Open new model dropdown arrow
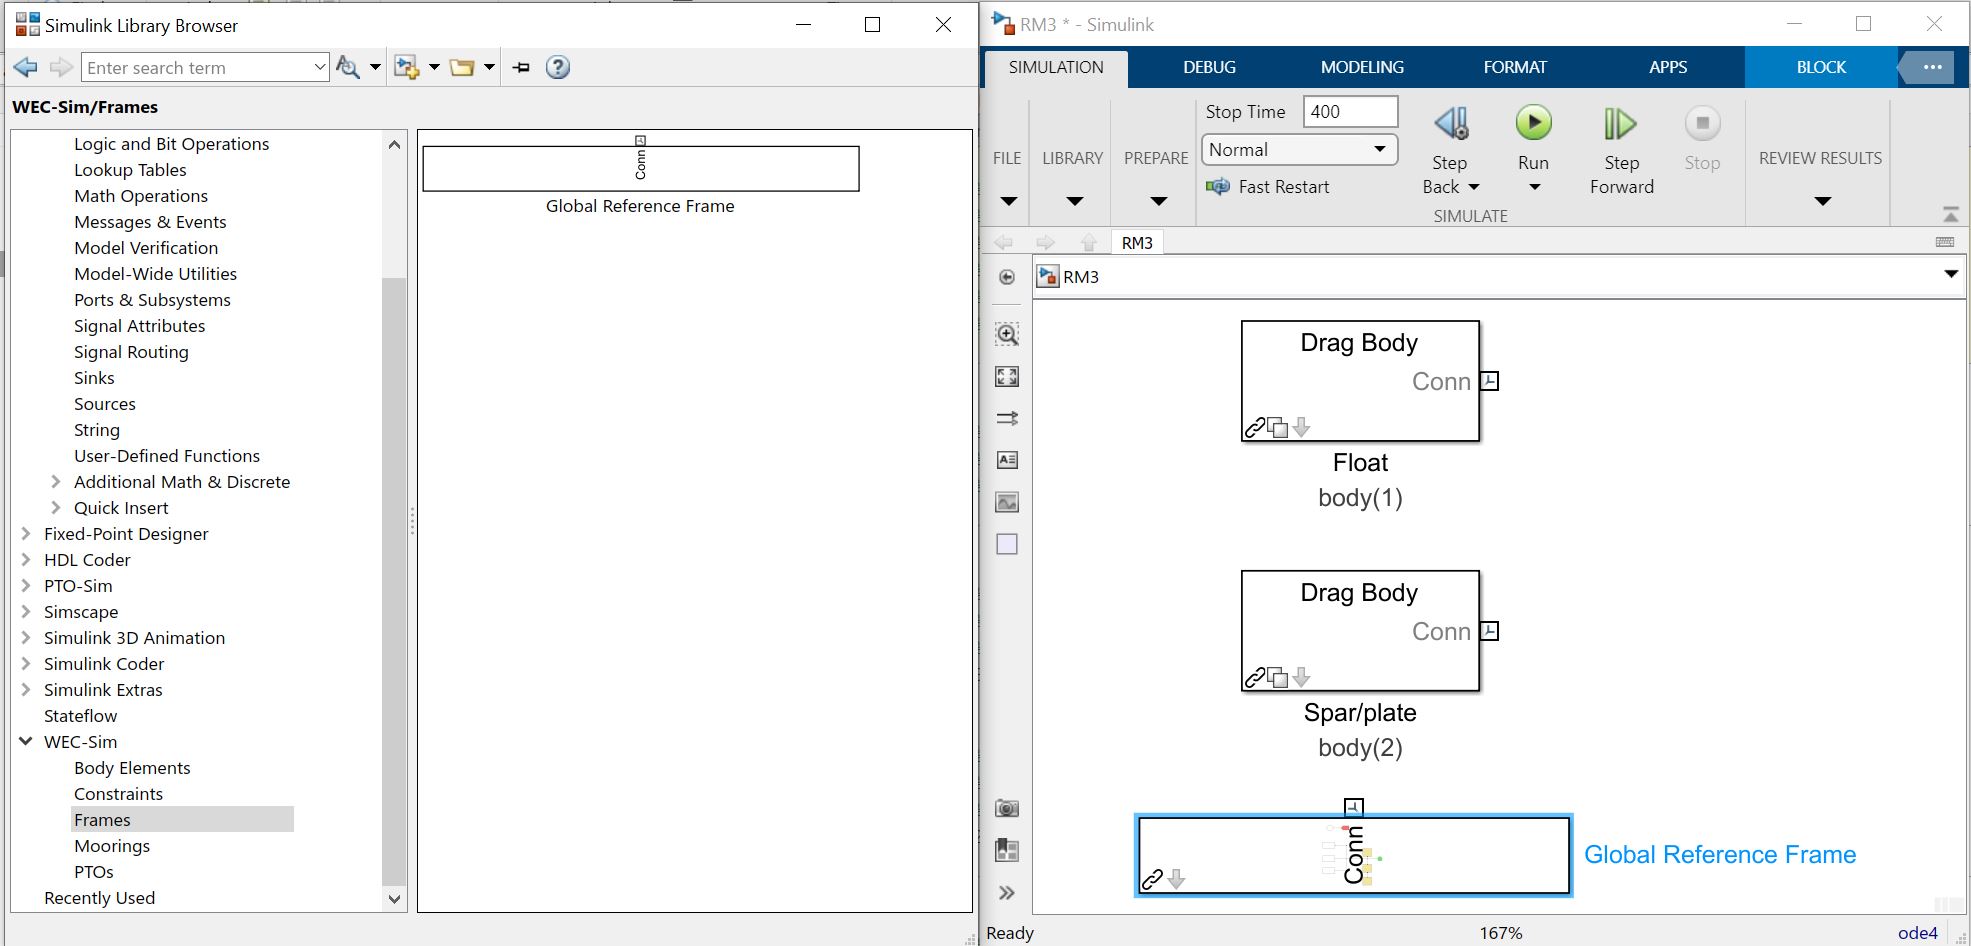Image resolution: width=1971 pixels, height=946 pixels. pyautogui.click(x=434, y=67)
